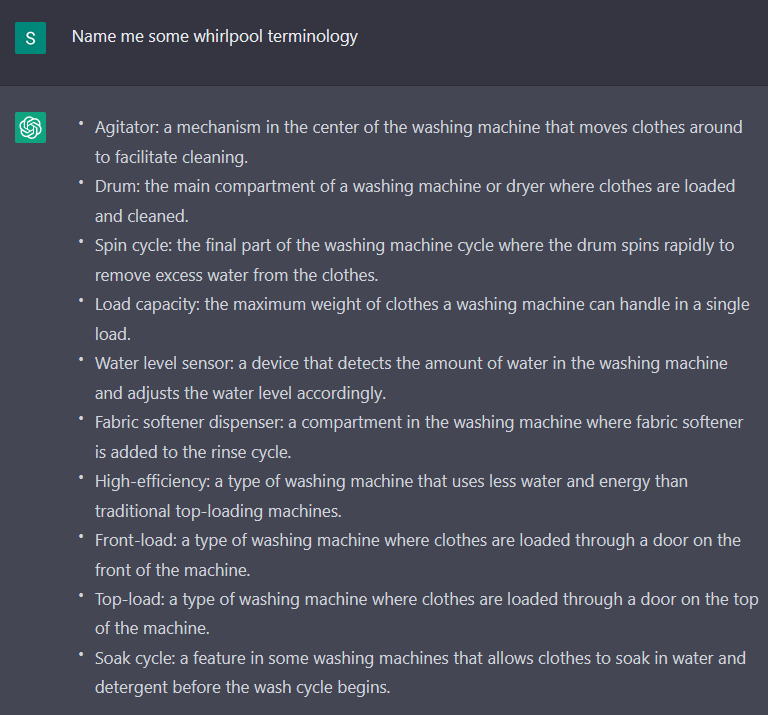The image size is (768, 715).
Task: Click the 'Load capacity' bullet term
Action: point(147,304)
